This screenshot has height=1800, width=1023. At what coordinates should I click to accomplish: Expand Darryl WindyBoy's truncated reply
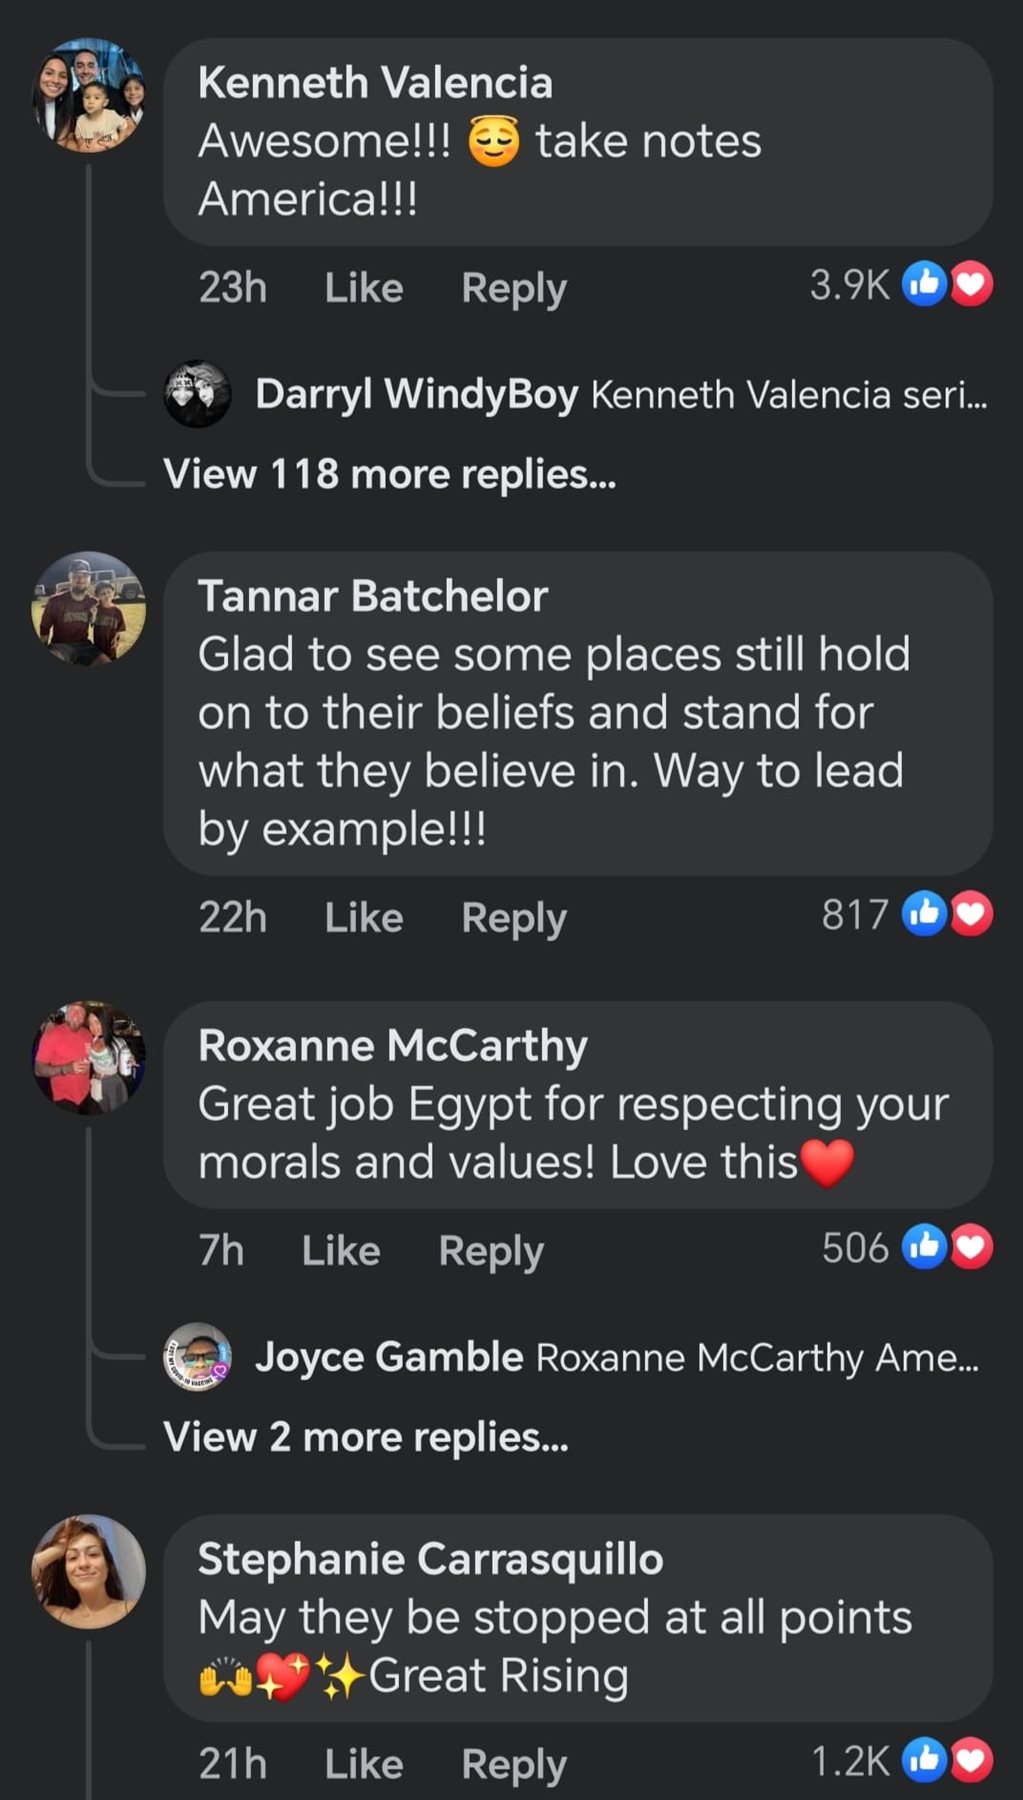pyautogui.click(x=788, y=395)
